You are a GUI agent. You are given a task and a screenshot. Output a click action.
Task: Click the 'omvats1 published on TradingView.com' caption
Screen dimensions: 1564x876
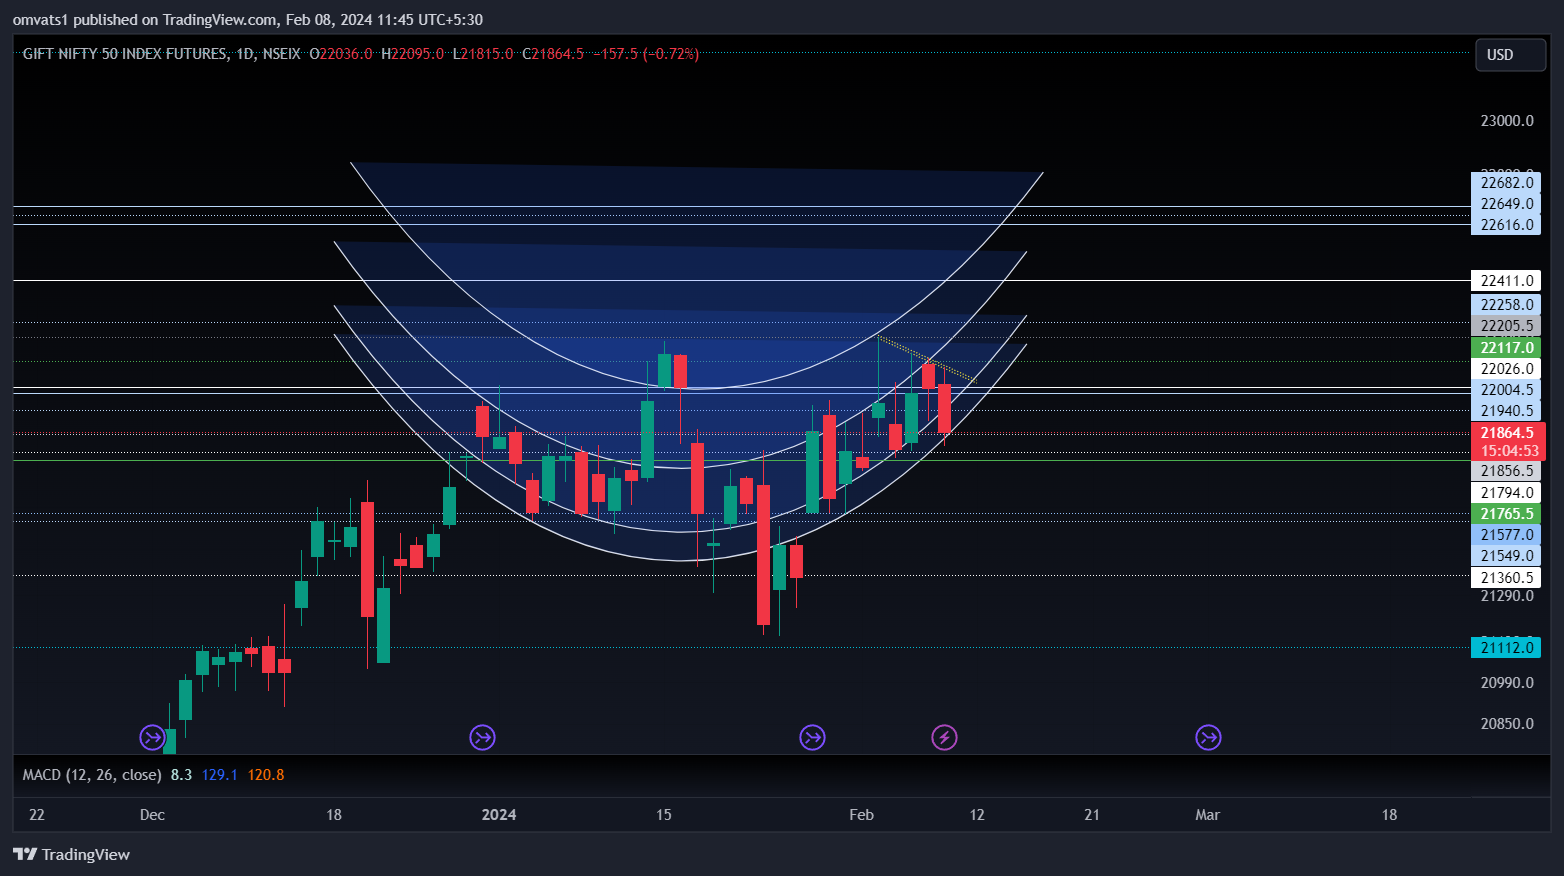tap(145, 20)
